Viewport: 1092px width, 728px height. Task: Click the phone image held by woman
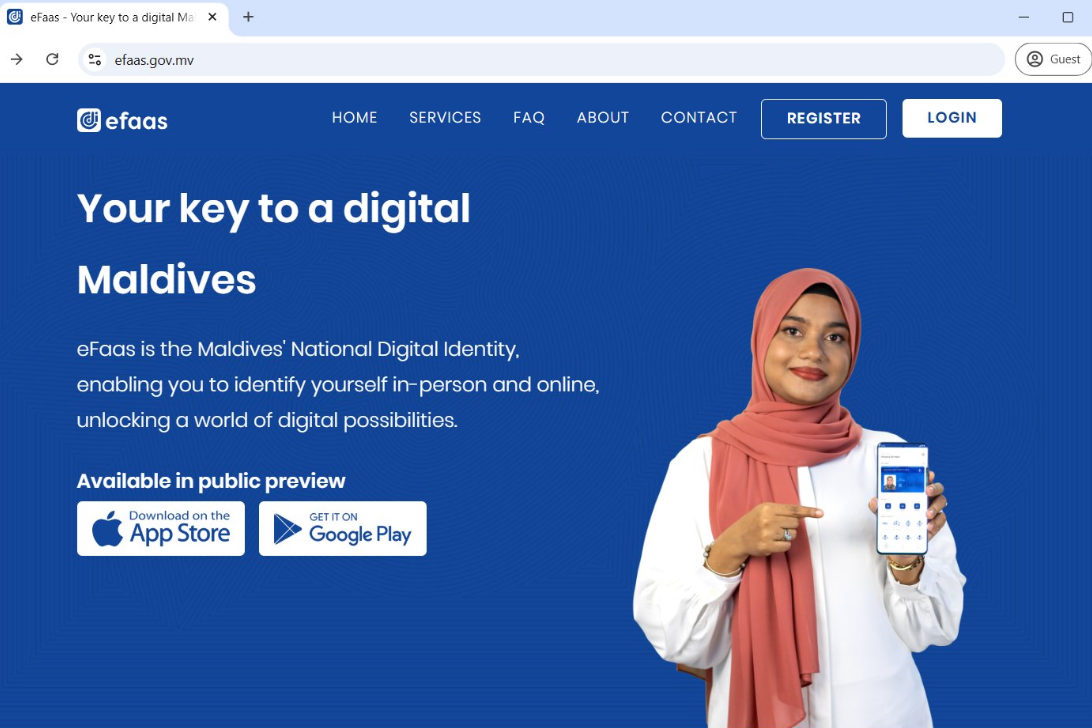(903, 499)
